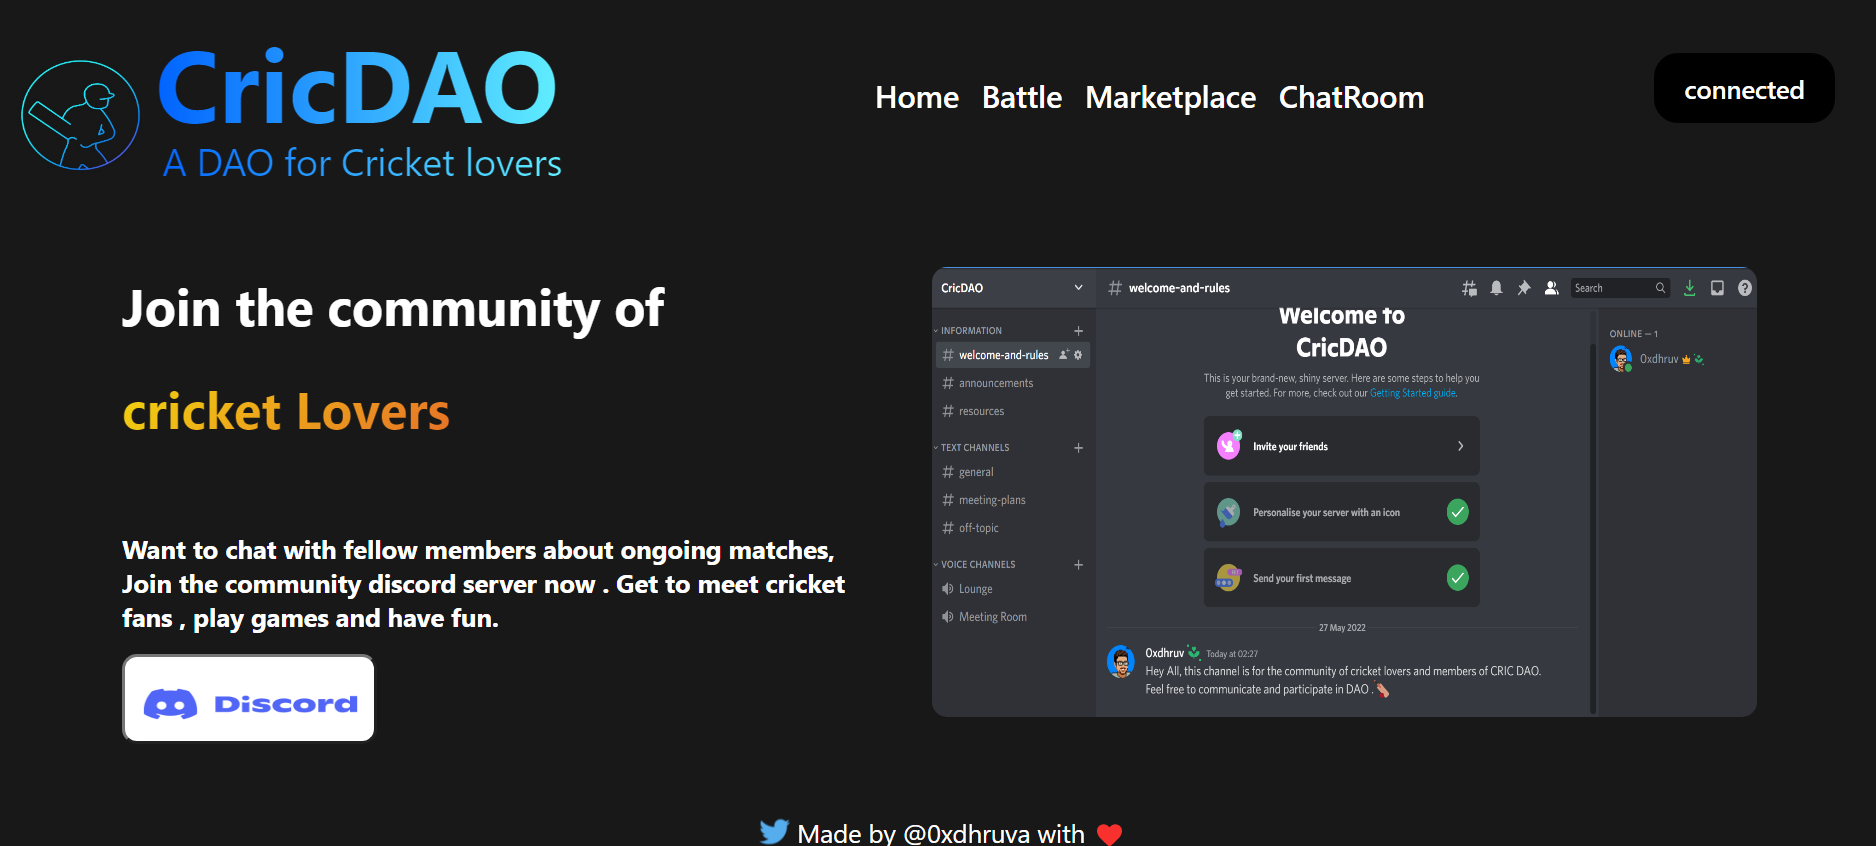Viewport: 1876px width, 846px height.
Task: Open the Invite your friends card
Action: click(1341, 446)
